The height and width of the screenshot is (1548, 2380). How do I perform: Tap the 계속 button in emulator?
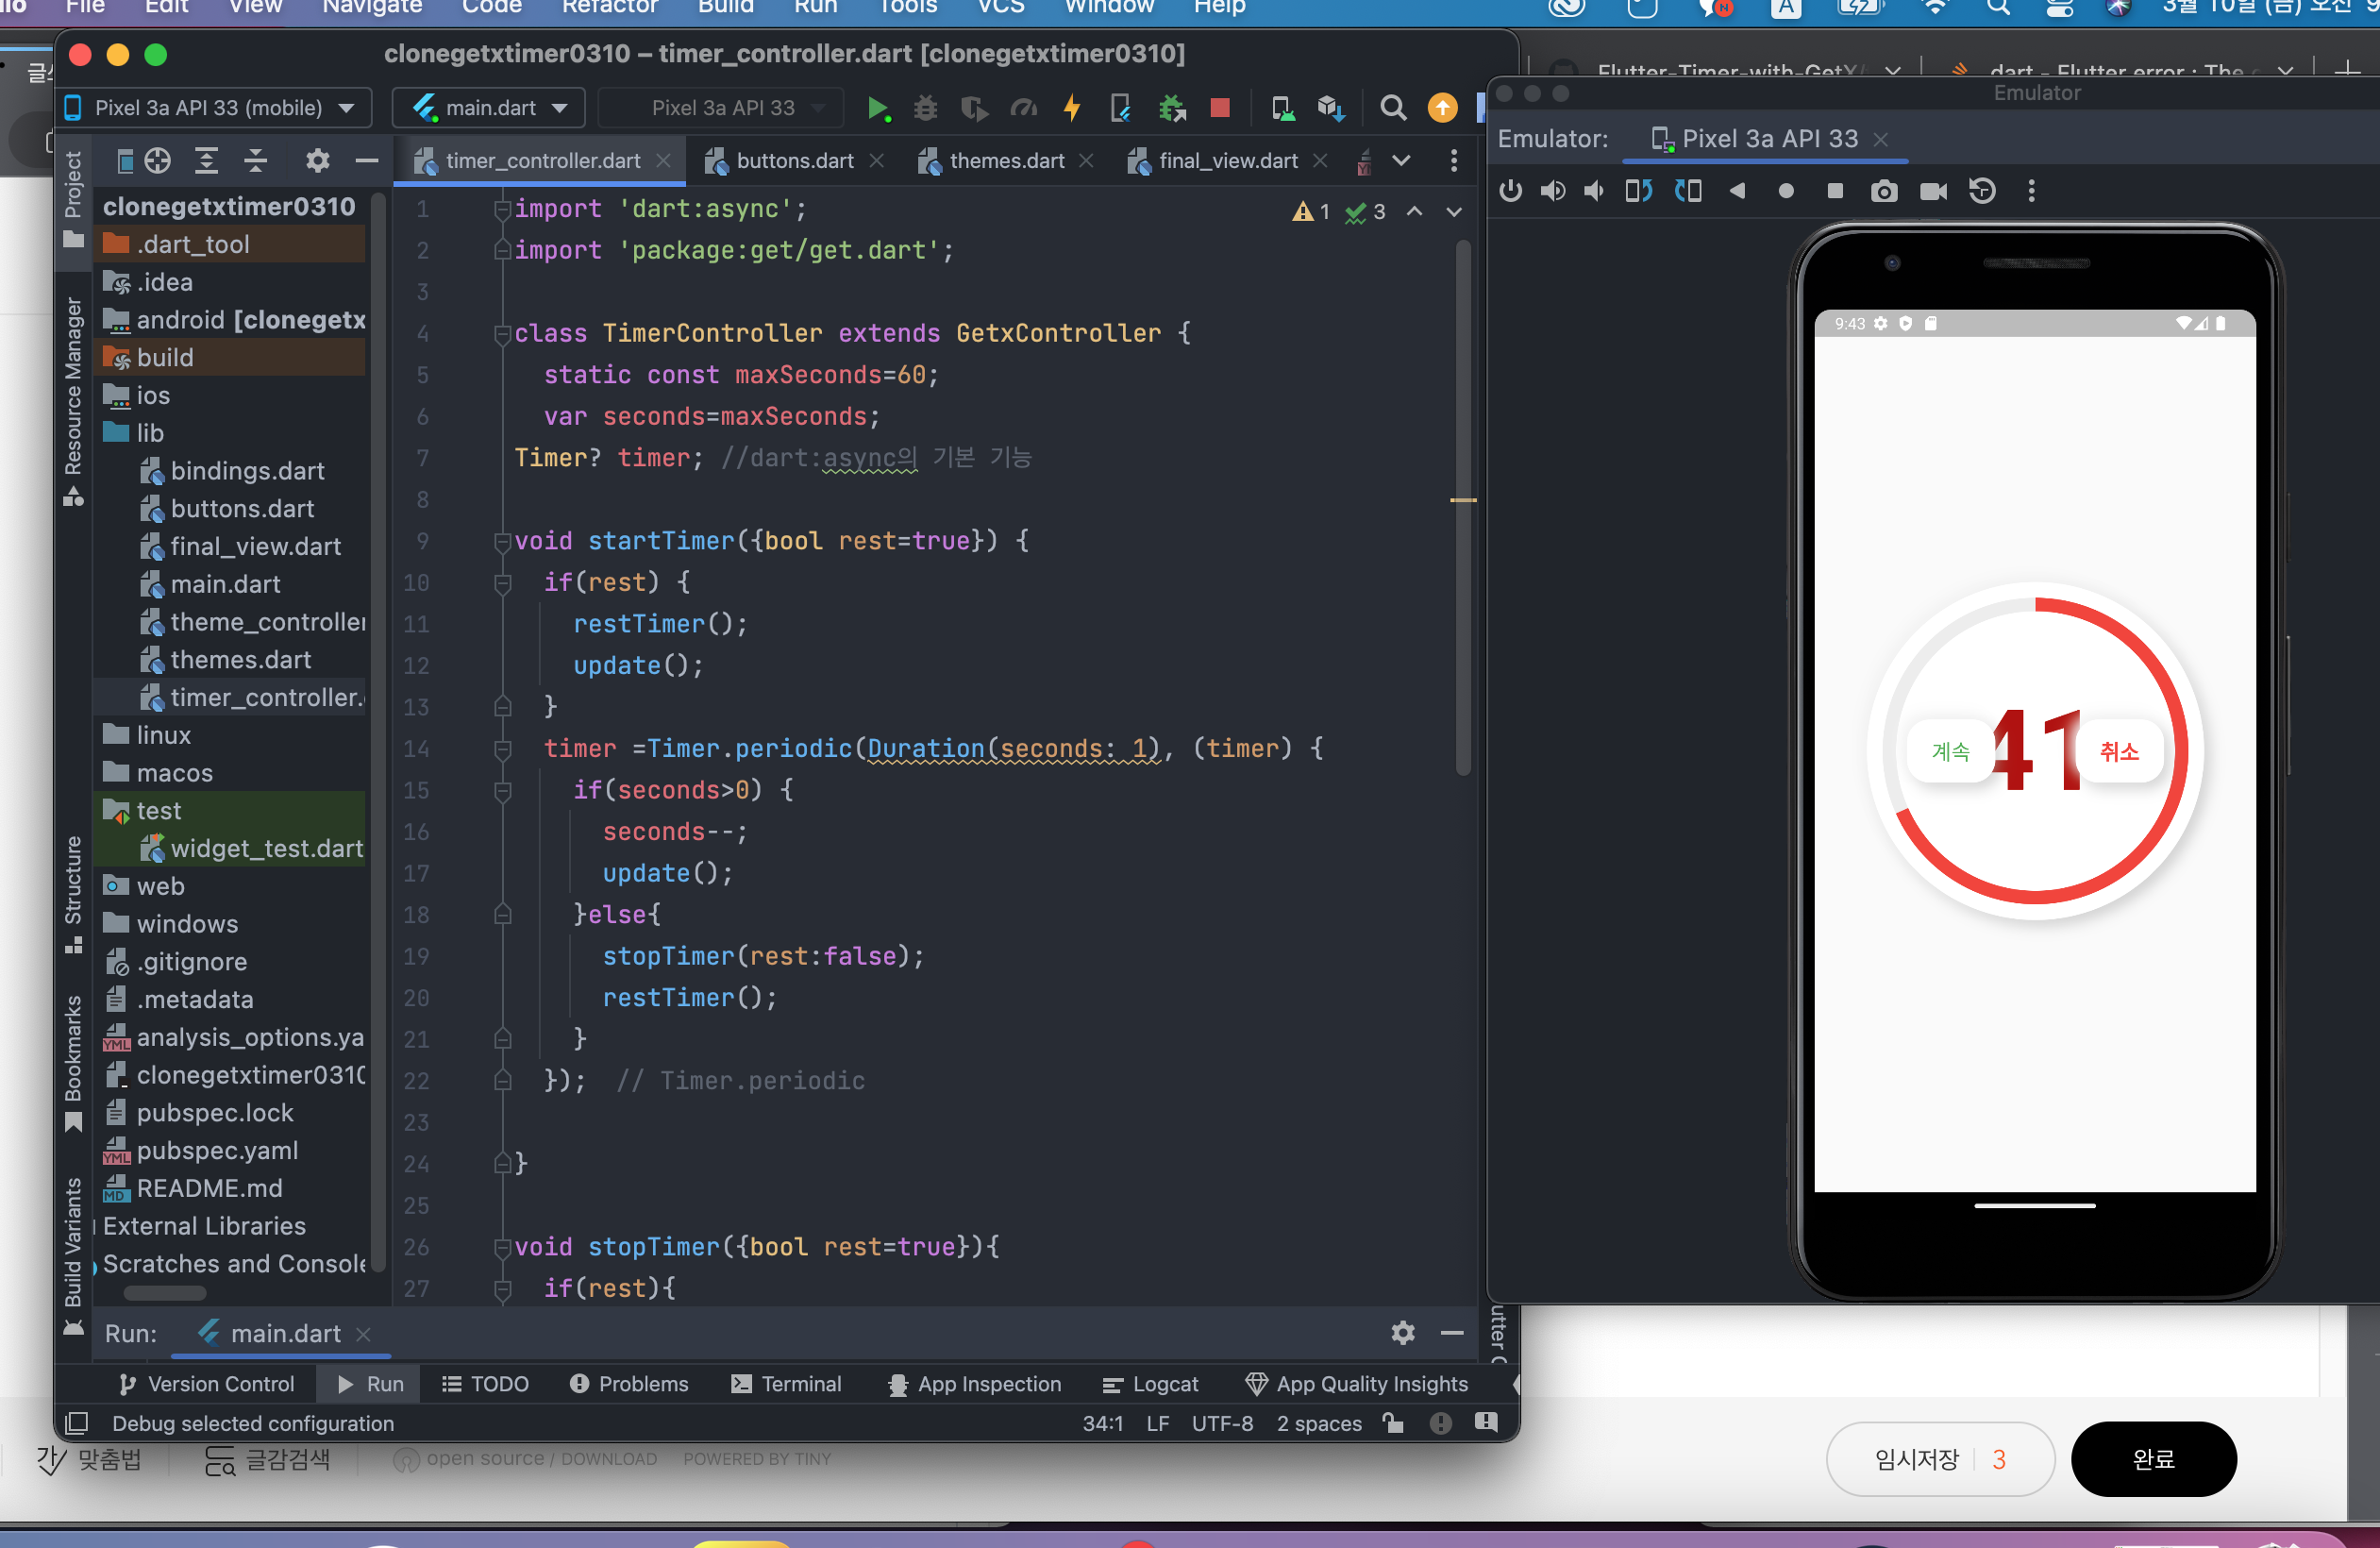1950,751
